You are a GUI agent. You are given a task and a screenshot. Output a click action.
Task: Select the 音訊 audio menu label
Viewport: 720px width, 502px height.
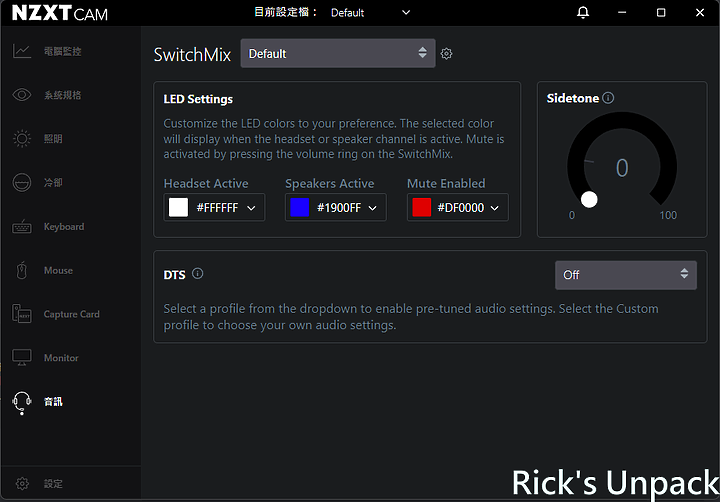click(53, 401)
